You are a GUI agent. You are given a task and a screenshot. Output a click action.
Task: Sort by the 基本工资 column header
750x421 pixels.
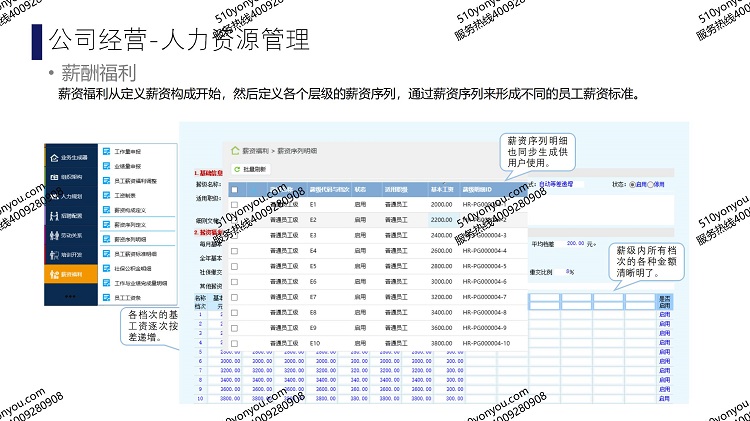coord(442,188)
